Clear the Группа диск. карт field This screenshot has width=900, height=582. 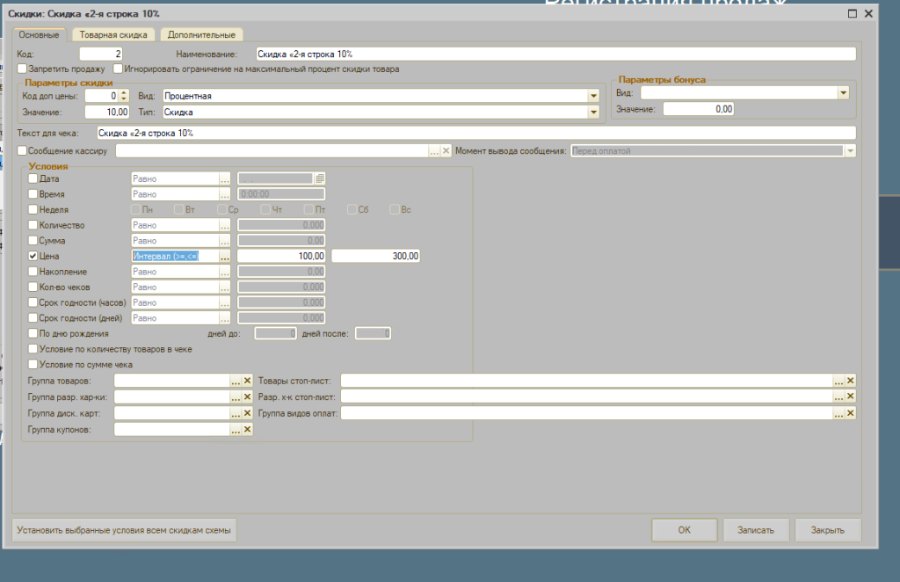point(247,413)
